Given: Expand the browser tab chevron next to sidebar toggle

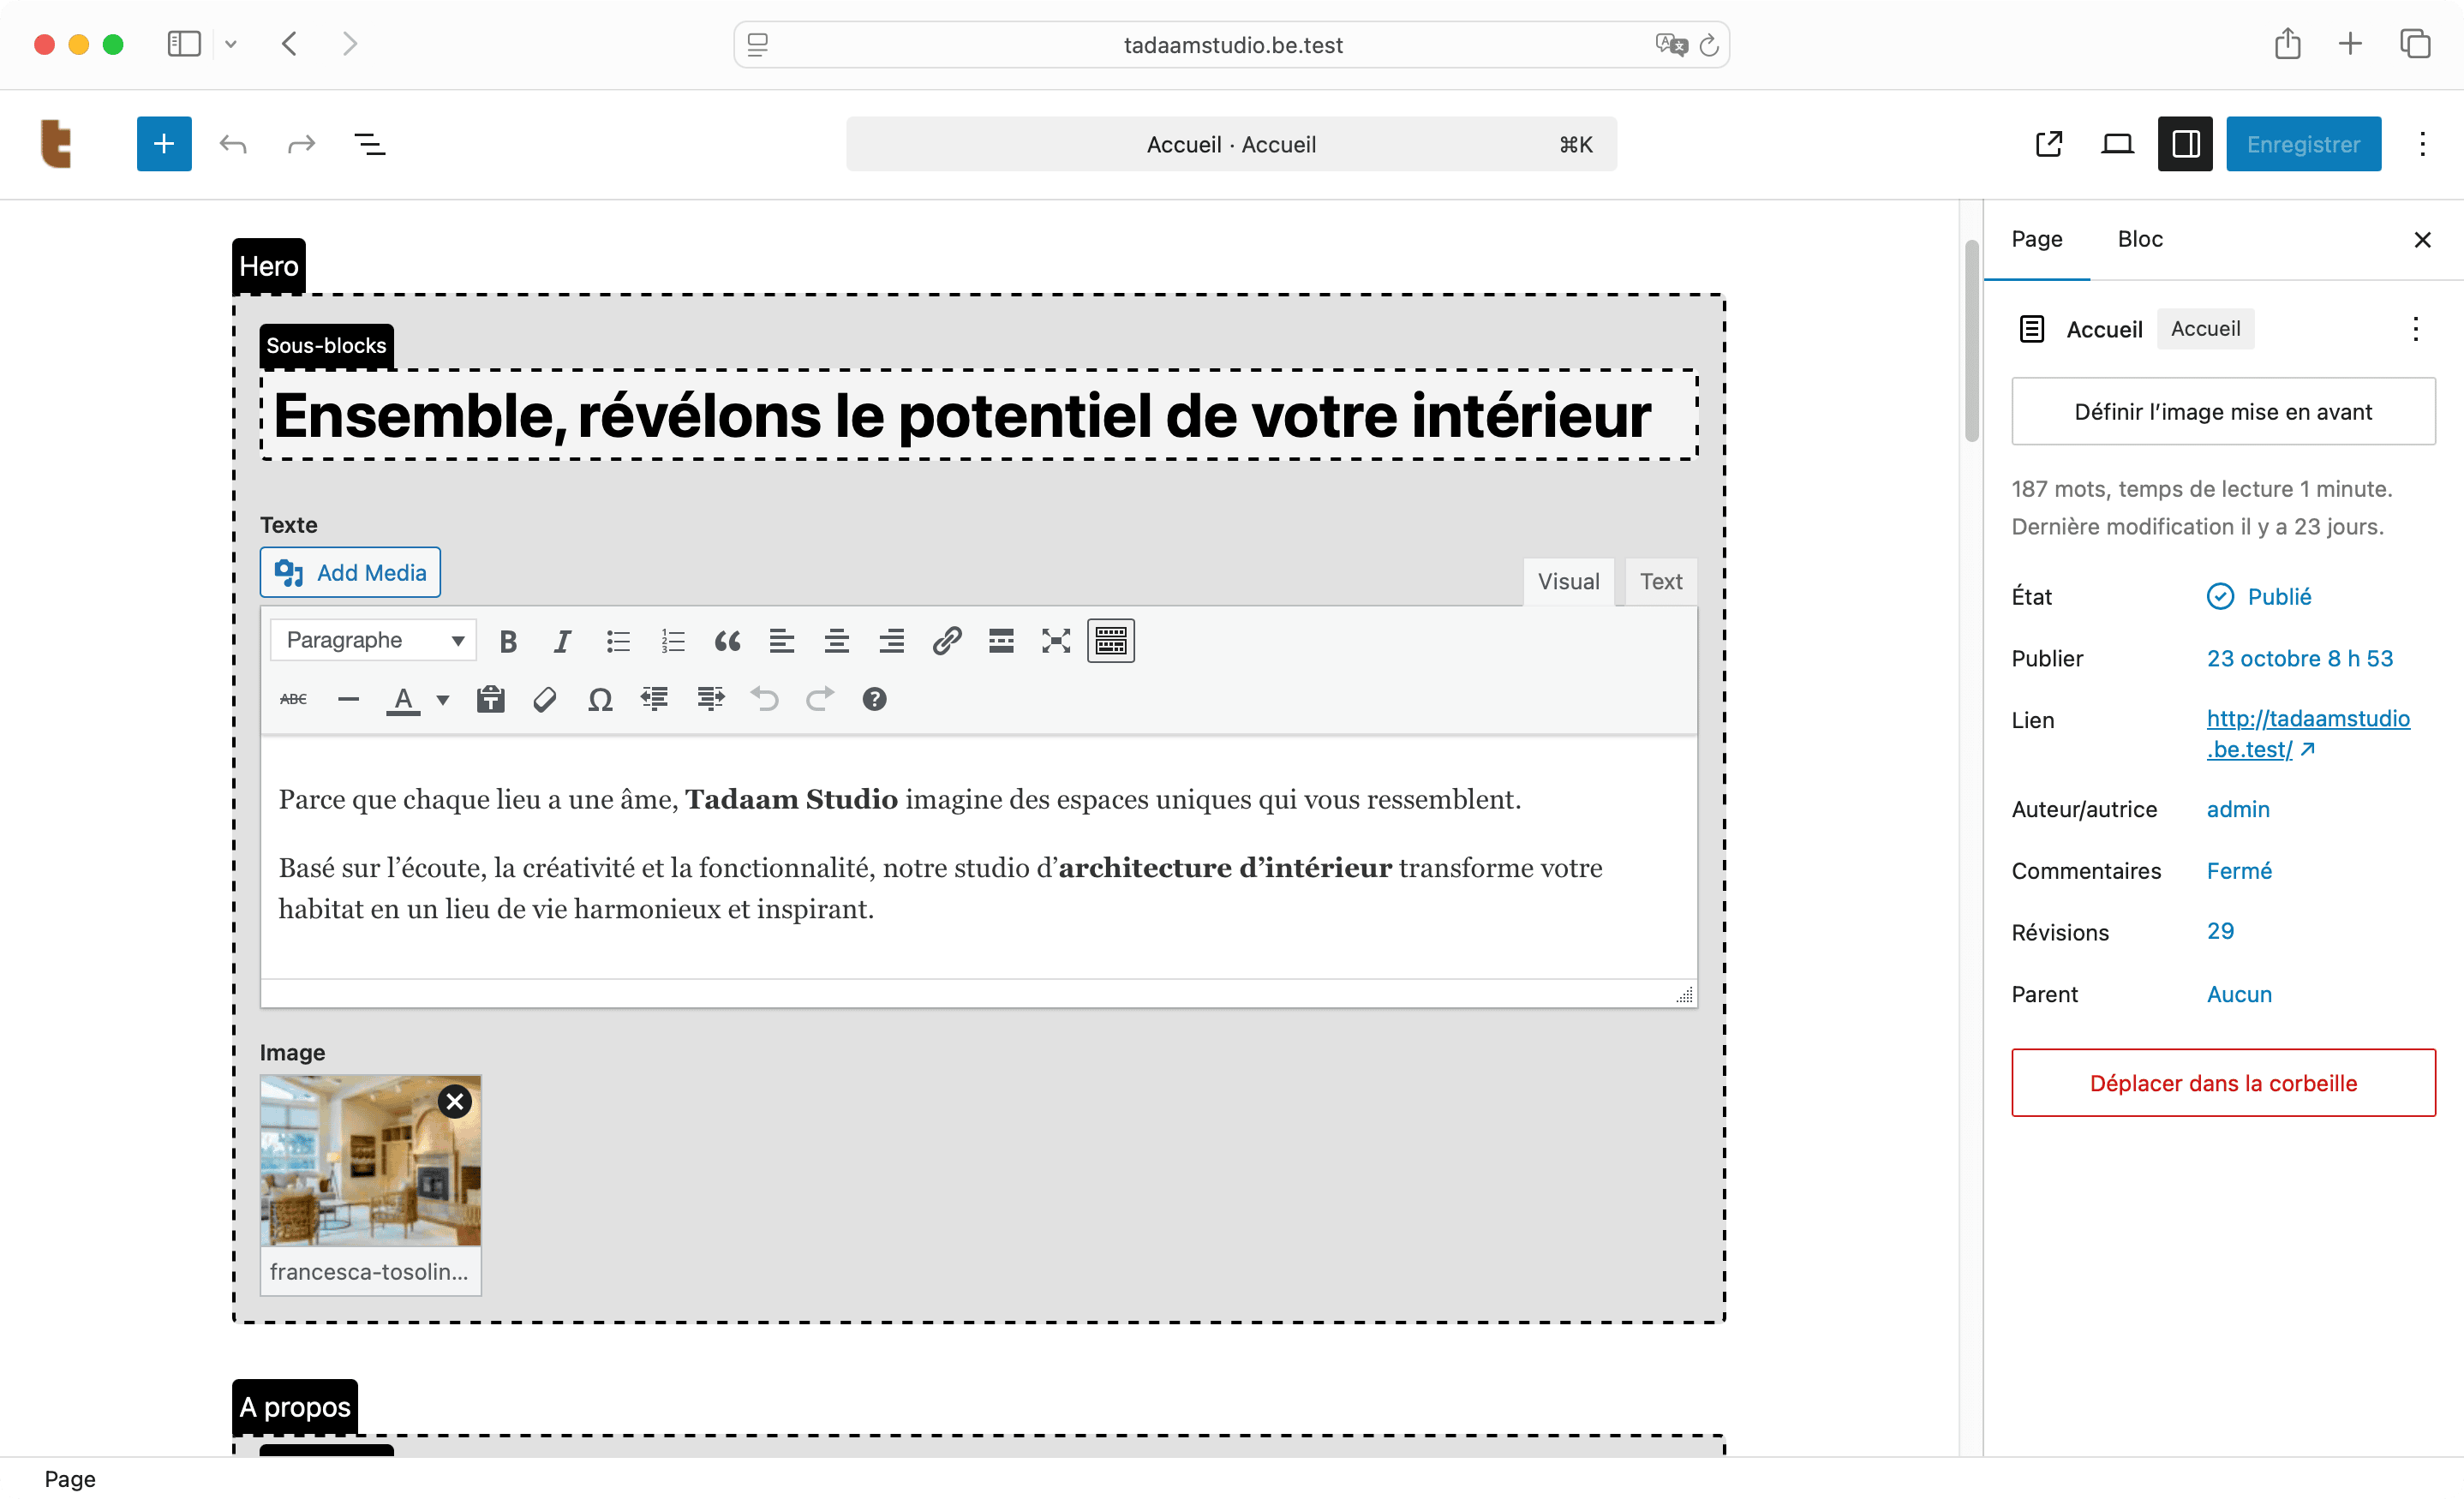Looking at the screenshot, I should [231, 44].
